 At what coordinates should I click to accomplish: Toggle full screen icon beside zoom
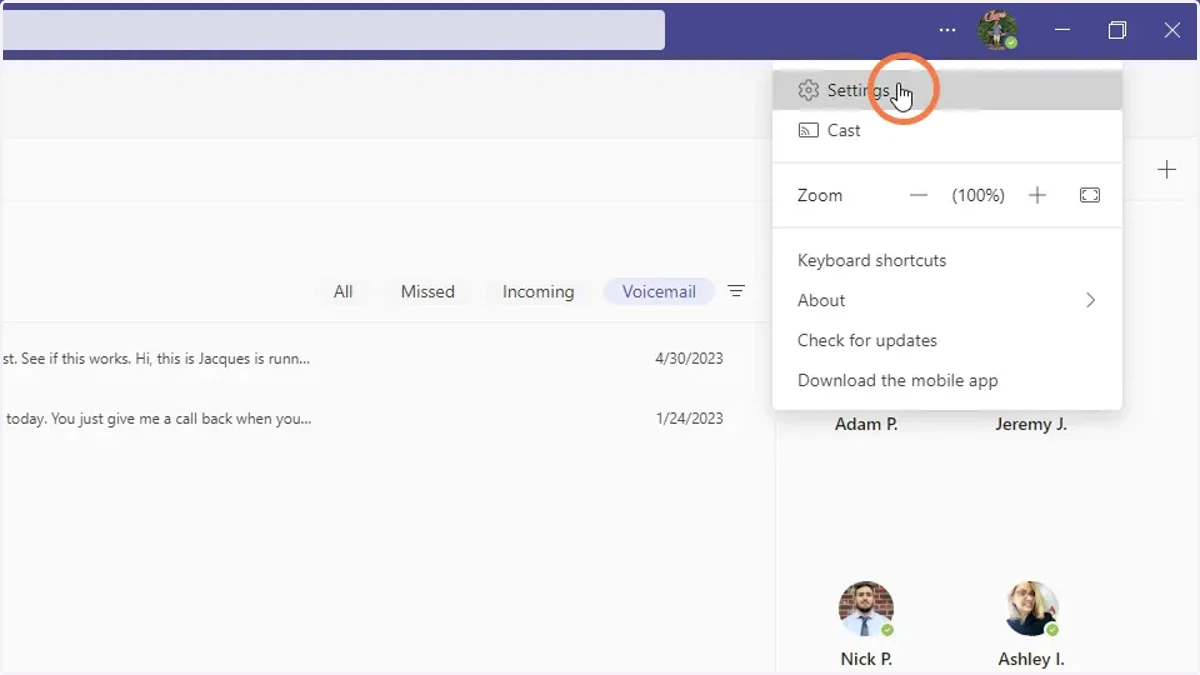tap(1090, 195)
